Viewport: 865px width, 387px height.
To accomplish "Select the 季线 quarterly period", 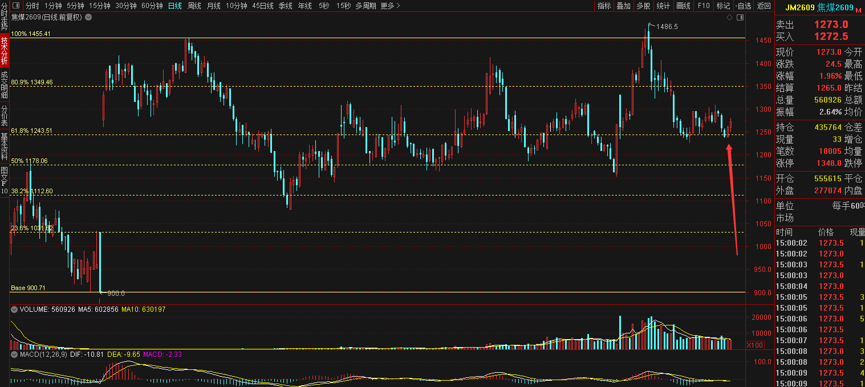I will click(285, 6).
